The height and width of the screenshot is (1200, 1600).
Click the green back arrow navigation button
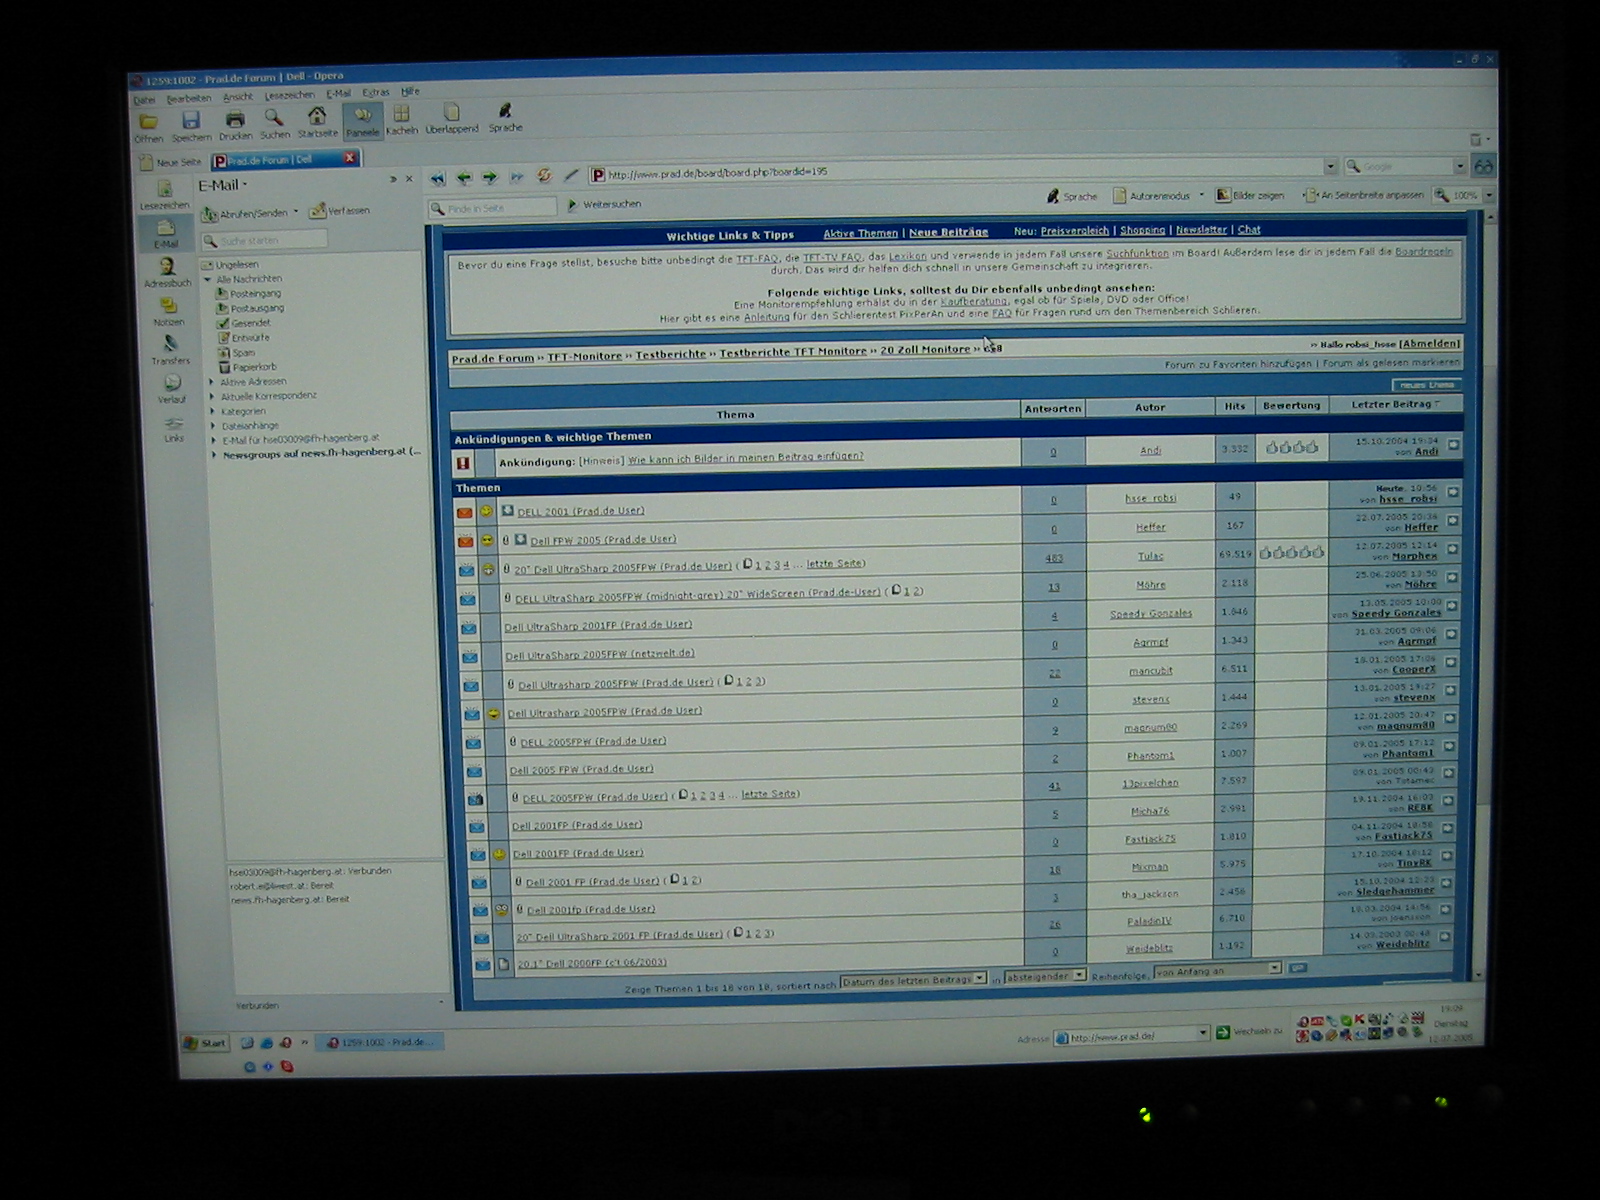point(464,178)
